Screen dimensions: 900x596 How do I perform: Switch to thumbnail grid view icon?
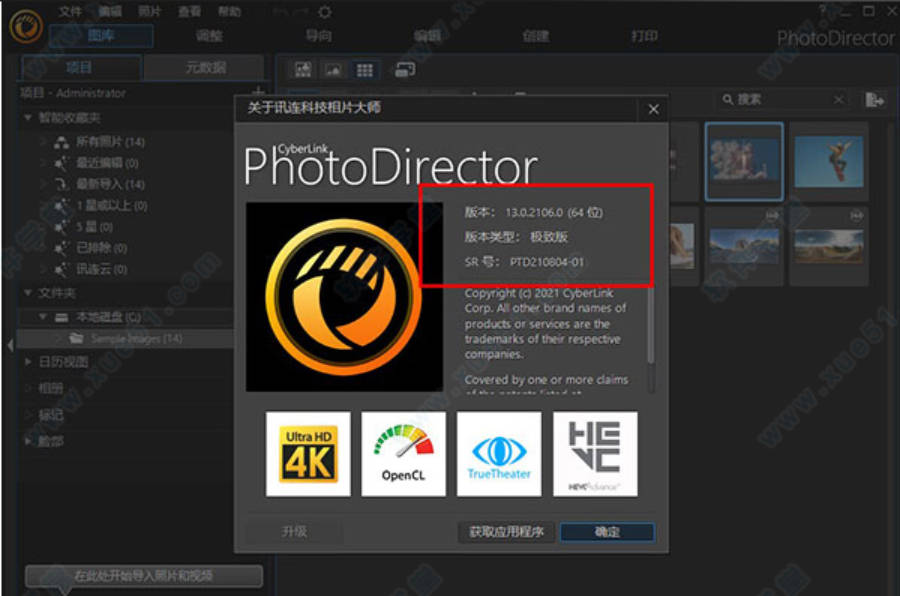click(364, 70)
